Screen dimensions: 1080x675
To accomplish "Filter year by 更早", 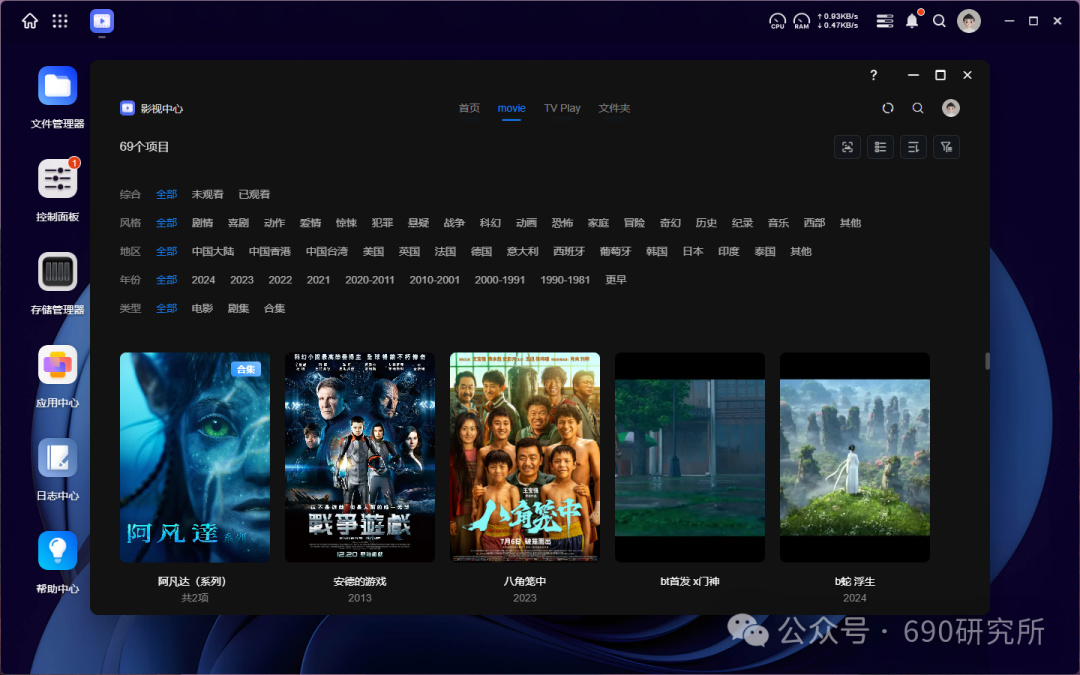I will (x=616, y=280).
